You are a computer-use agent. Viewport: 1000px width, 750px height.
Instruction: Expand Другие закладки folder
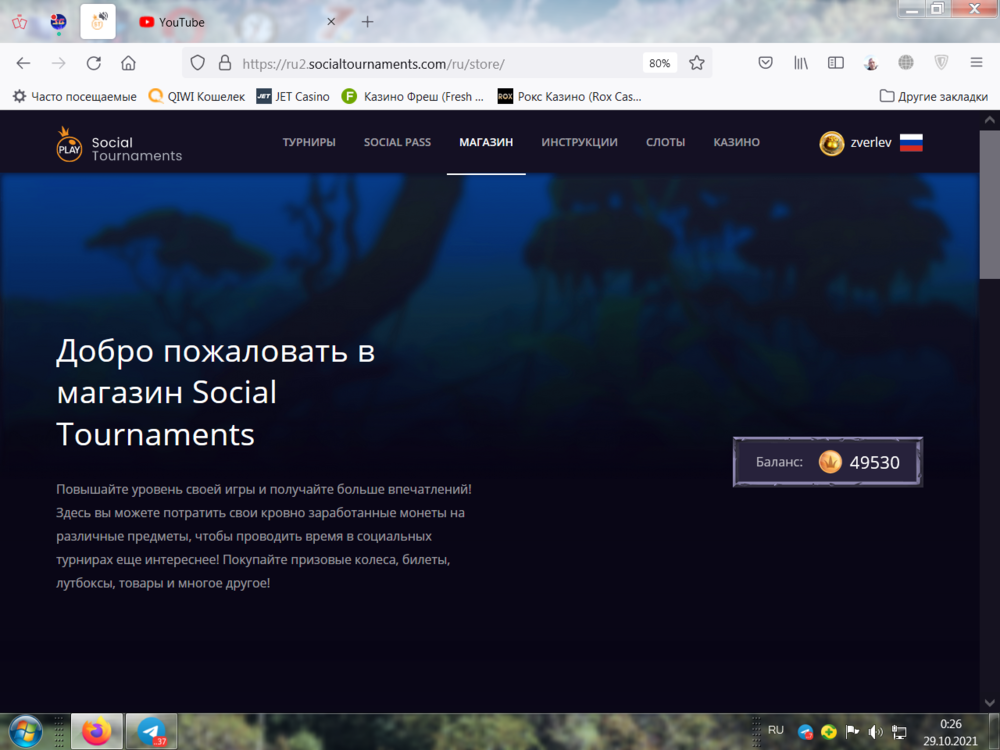(933, 96)
